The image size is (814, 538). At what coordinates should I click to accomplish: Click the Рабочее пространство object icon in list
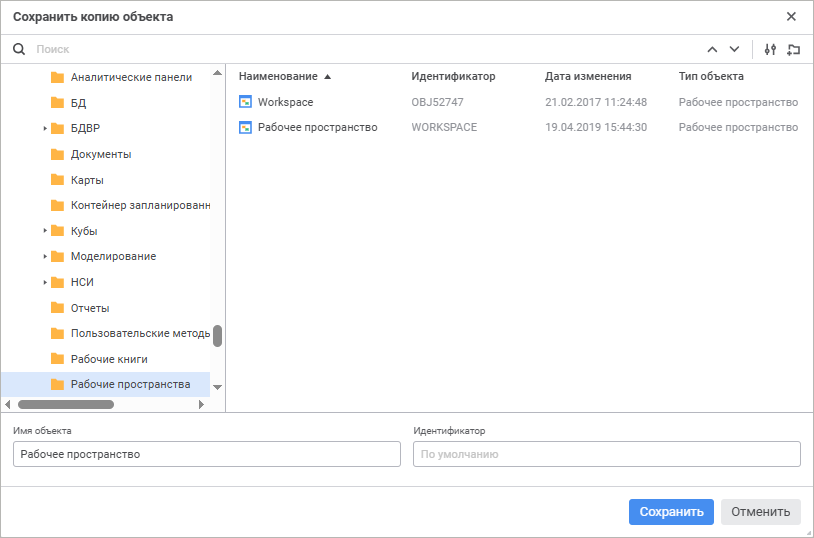point(246,127)
